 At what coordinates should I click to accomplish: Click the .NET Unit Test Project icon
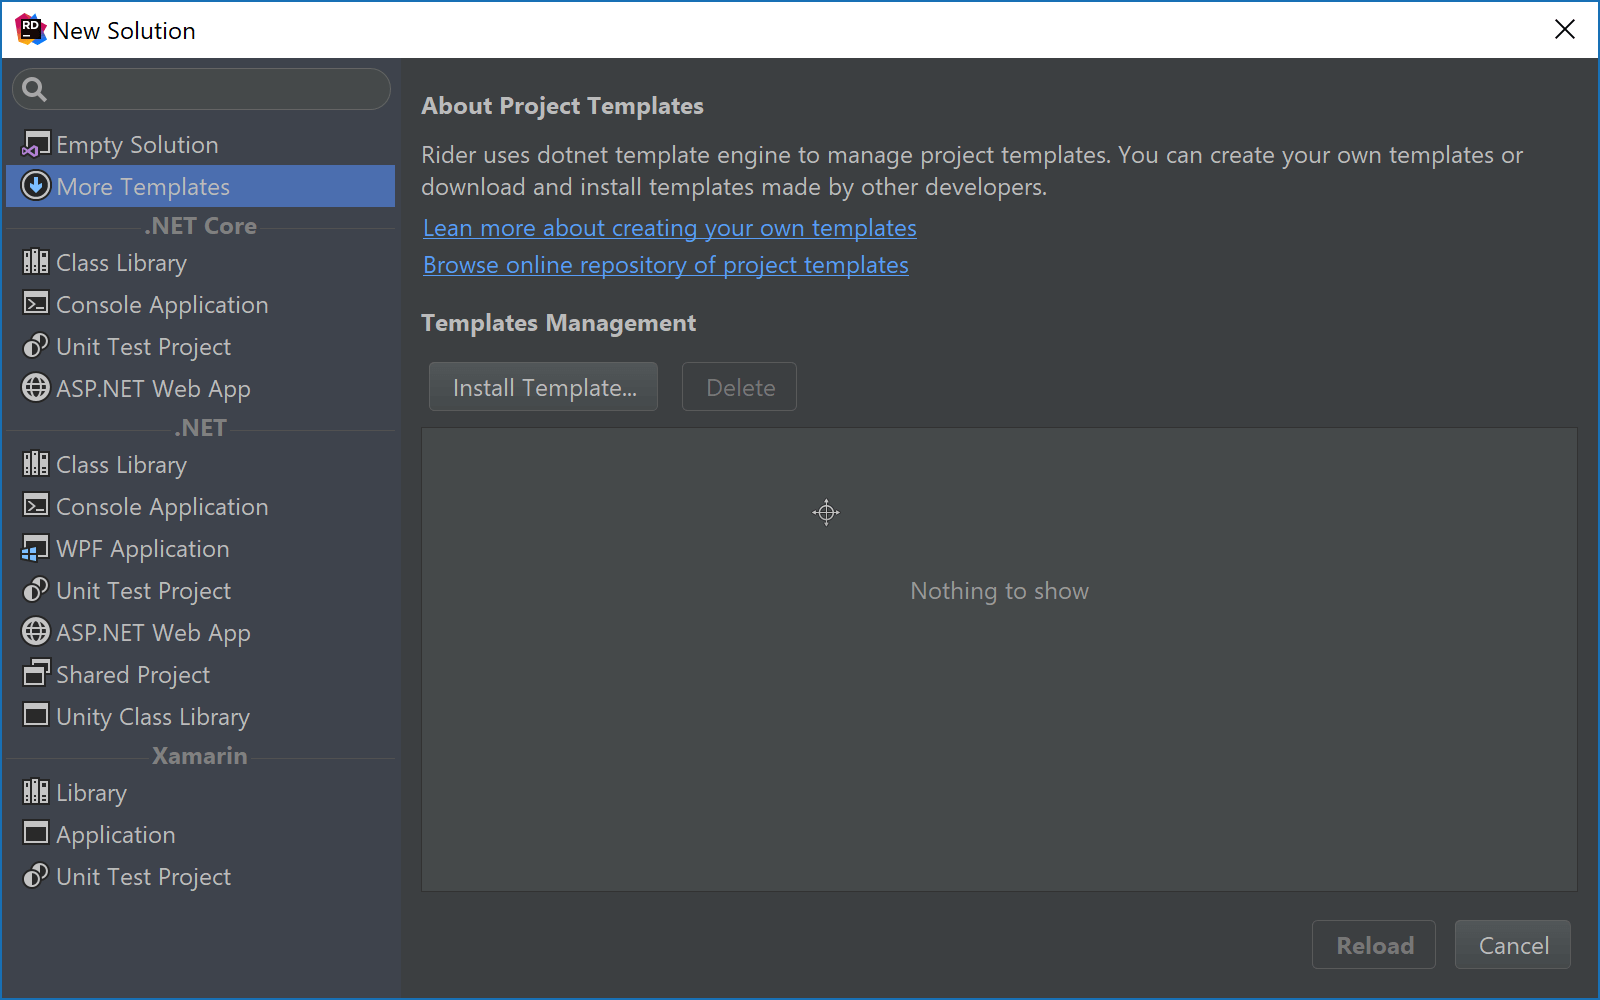(36, 590)
